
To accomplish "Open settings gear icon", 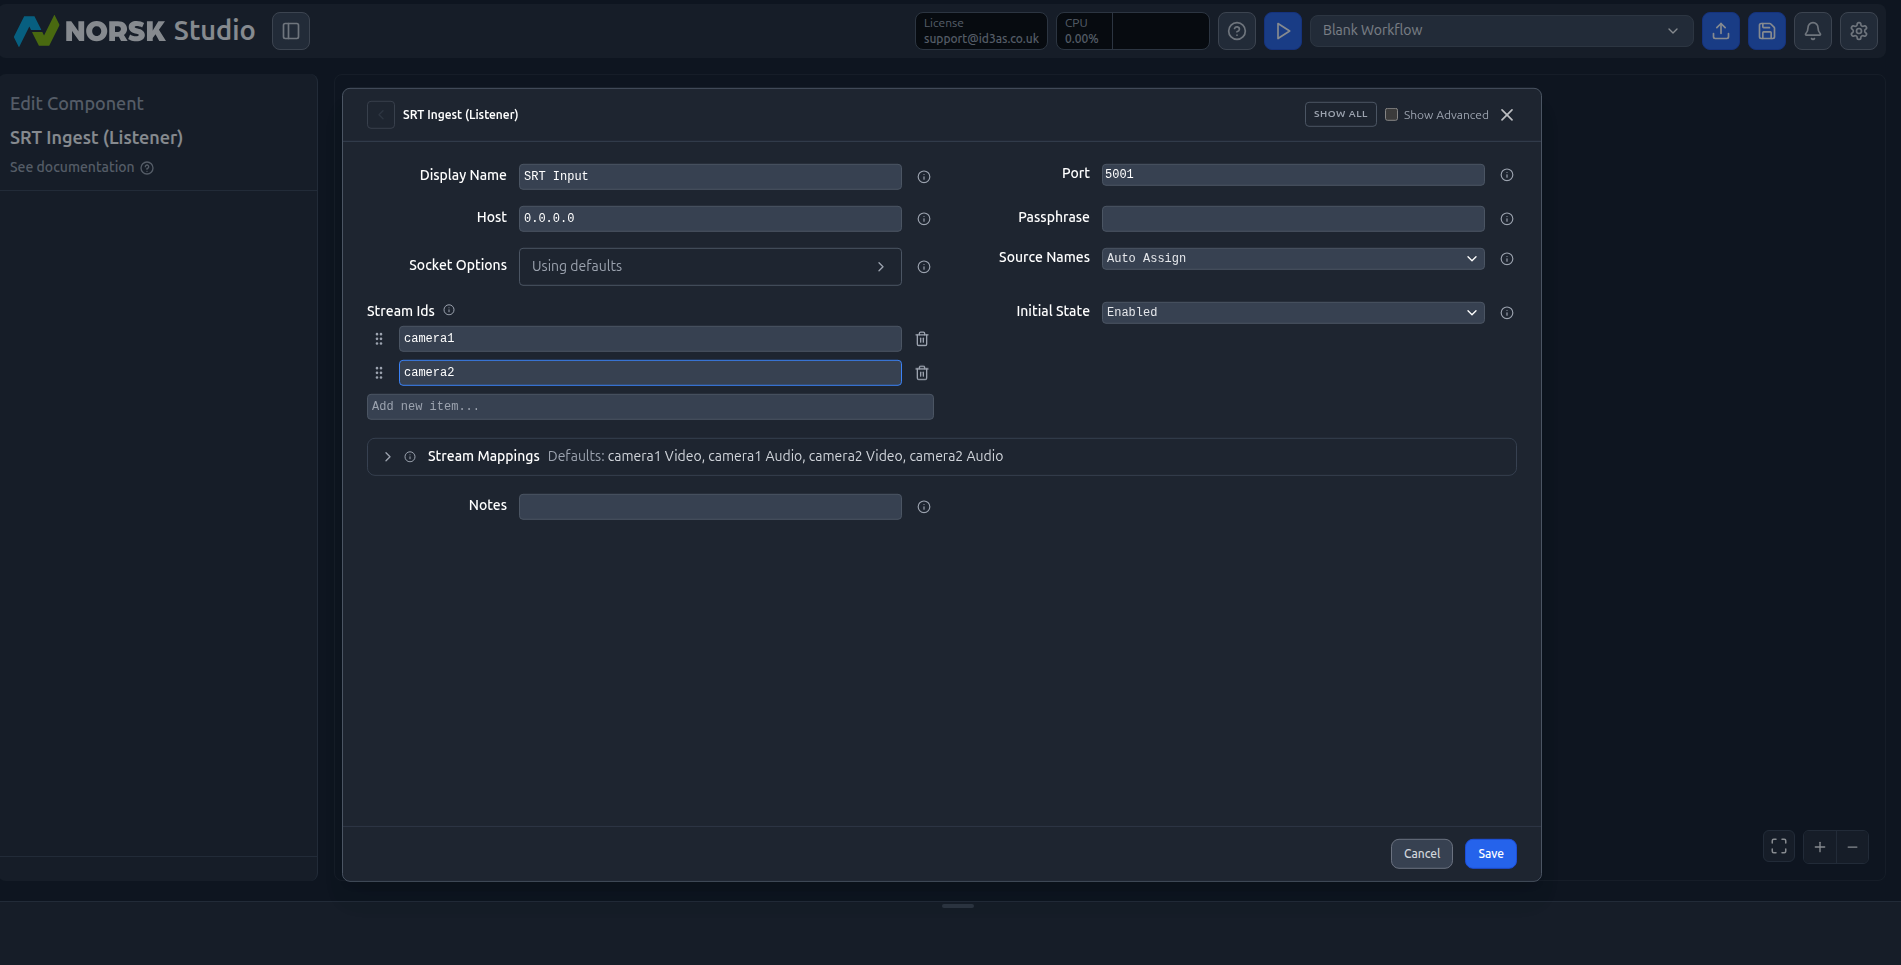I will (1859, 31).
